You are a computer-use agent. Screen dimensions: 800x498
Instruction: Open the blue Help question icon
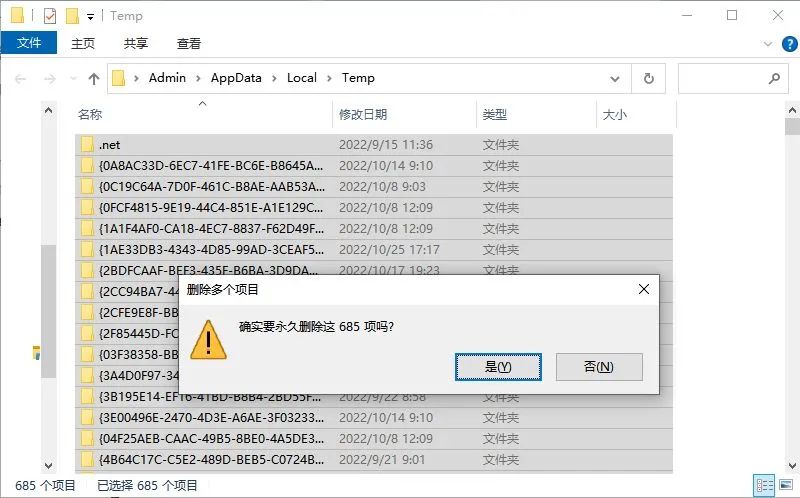pyautogui.click(x=789, y=44)
